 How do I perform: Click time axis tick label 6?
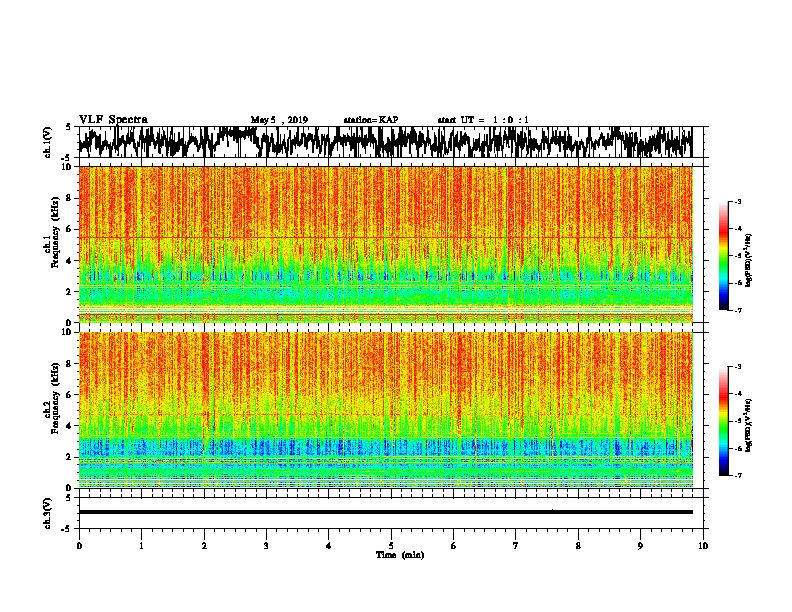click(454, 546)
